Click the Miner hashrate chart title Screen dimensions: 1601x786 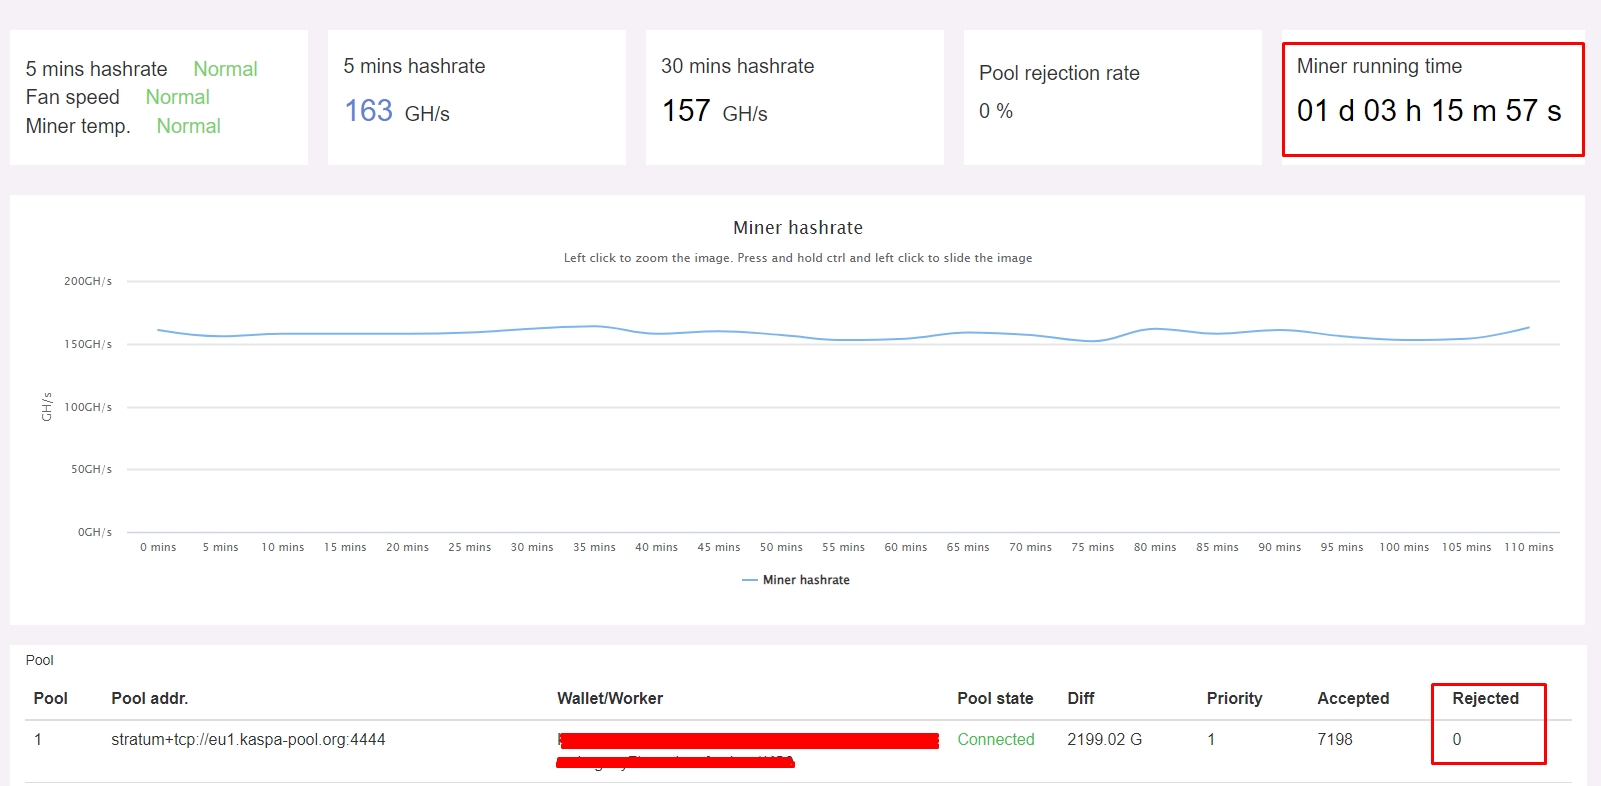[x=797, y=228]
